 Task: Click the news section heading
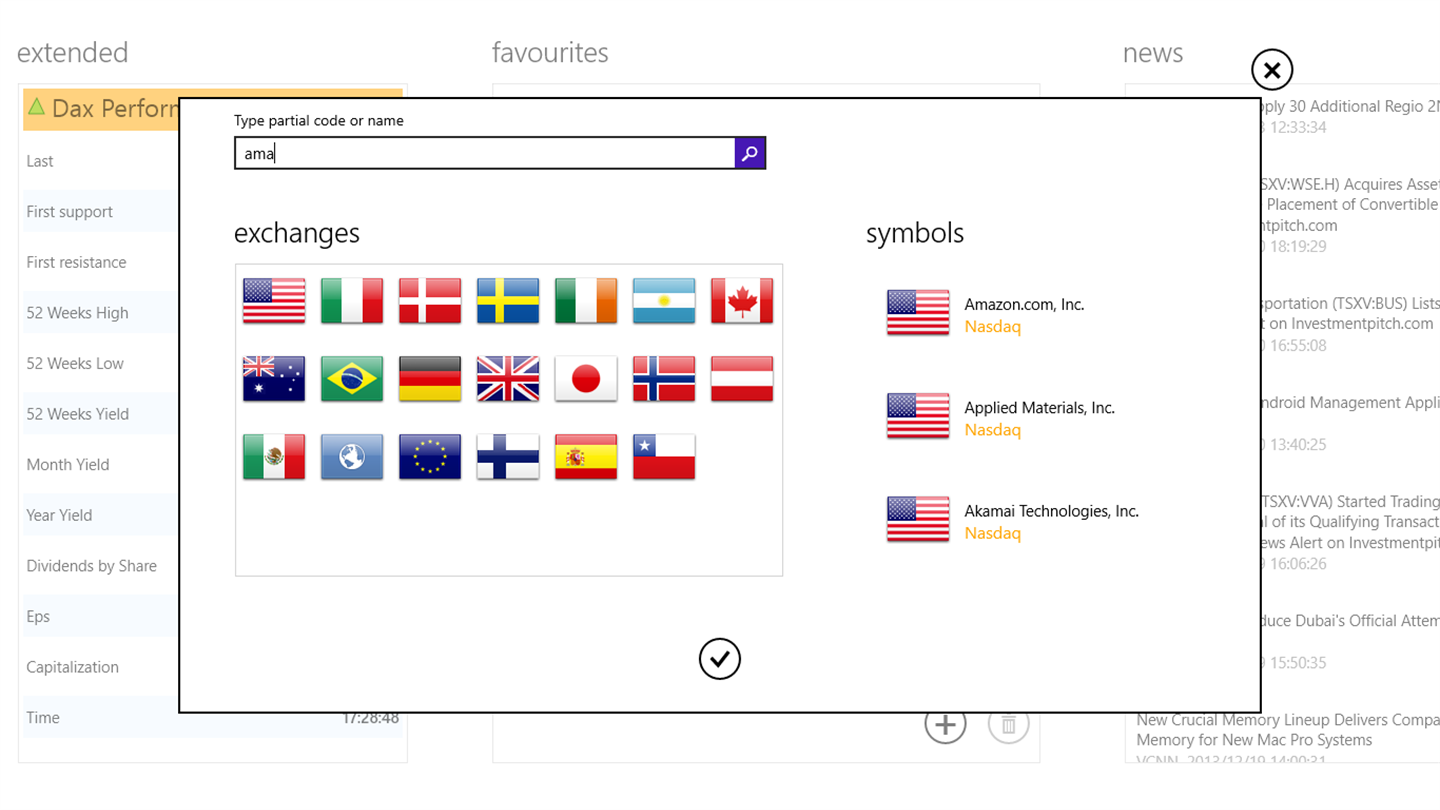(1153, 53)
